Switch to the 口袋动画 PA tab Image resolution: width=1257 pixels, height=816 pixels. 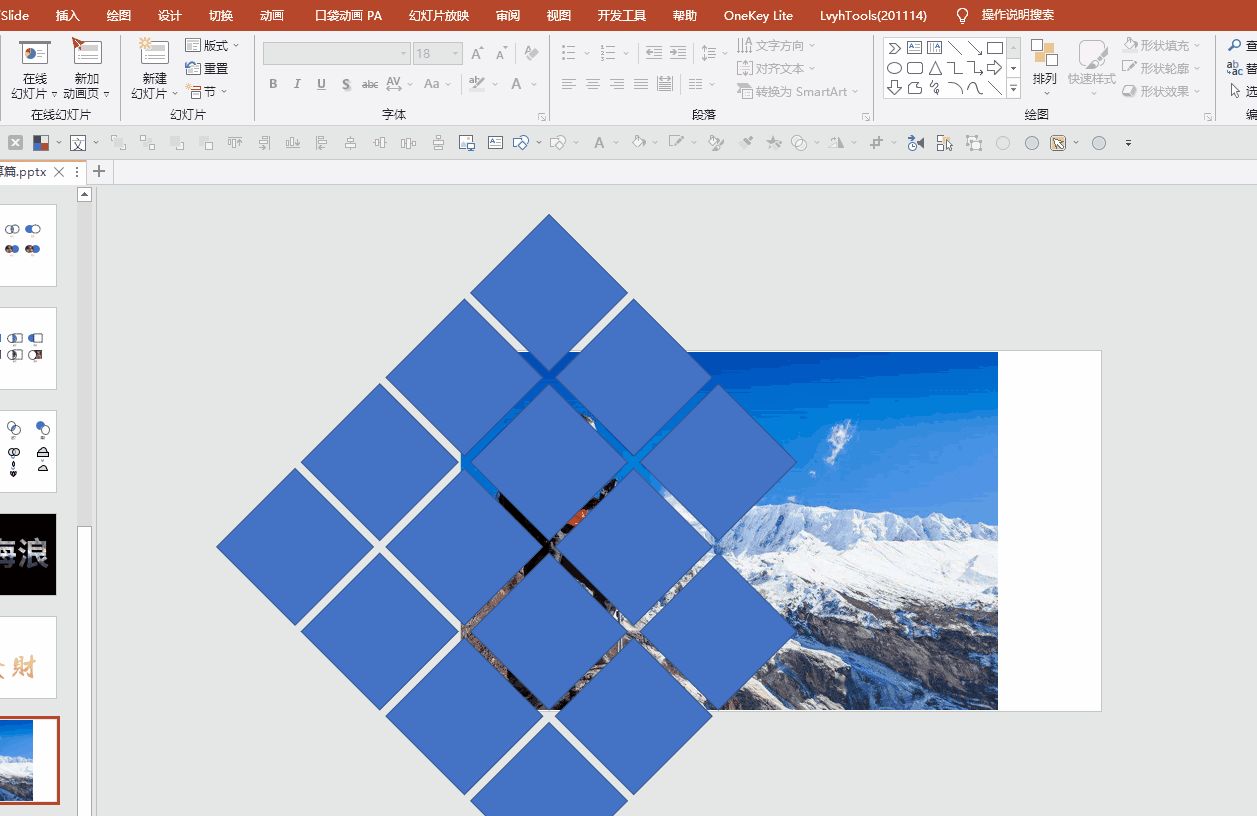point(348,15)
